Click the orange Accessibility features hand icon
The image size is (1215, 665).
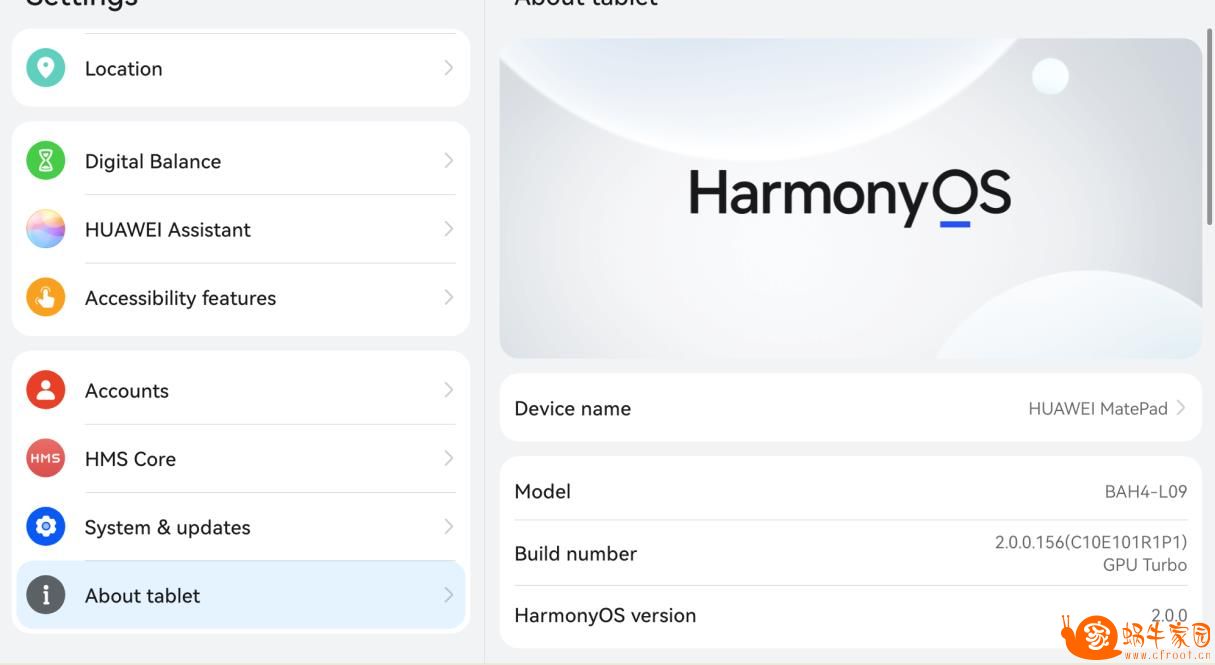coord(45,298)
